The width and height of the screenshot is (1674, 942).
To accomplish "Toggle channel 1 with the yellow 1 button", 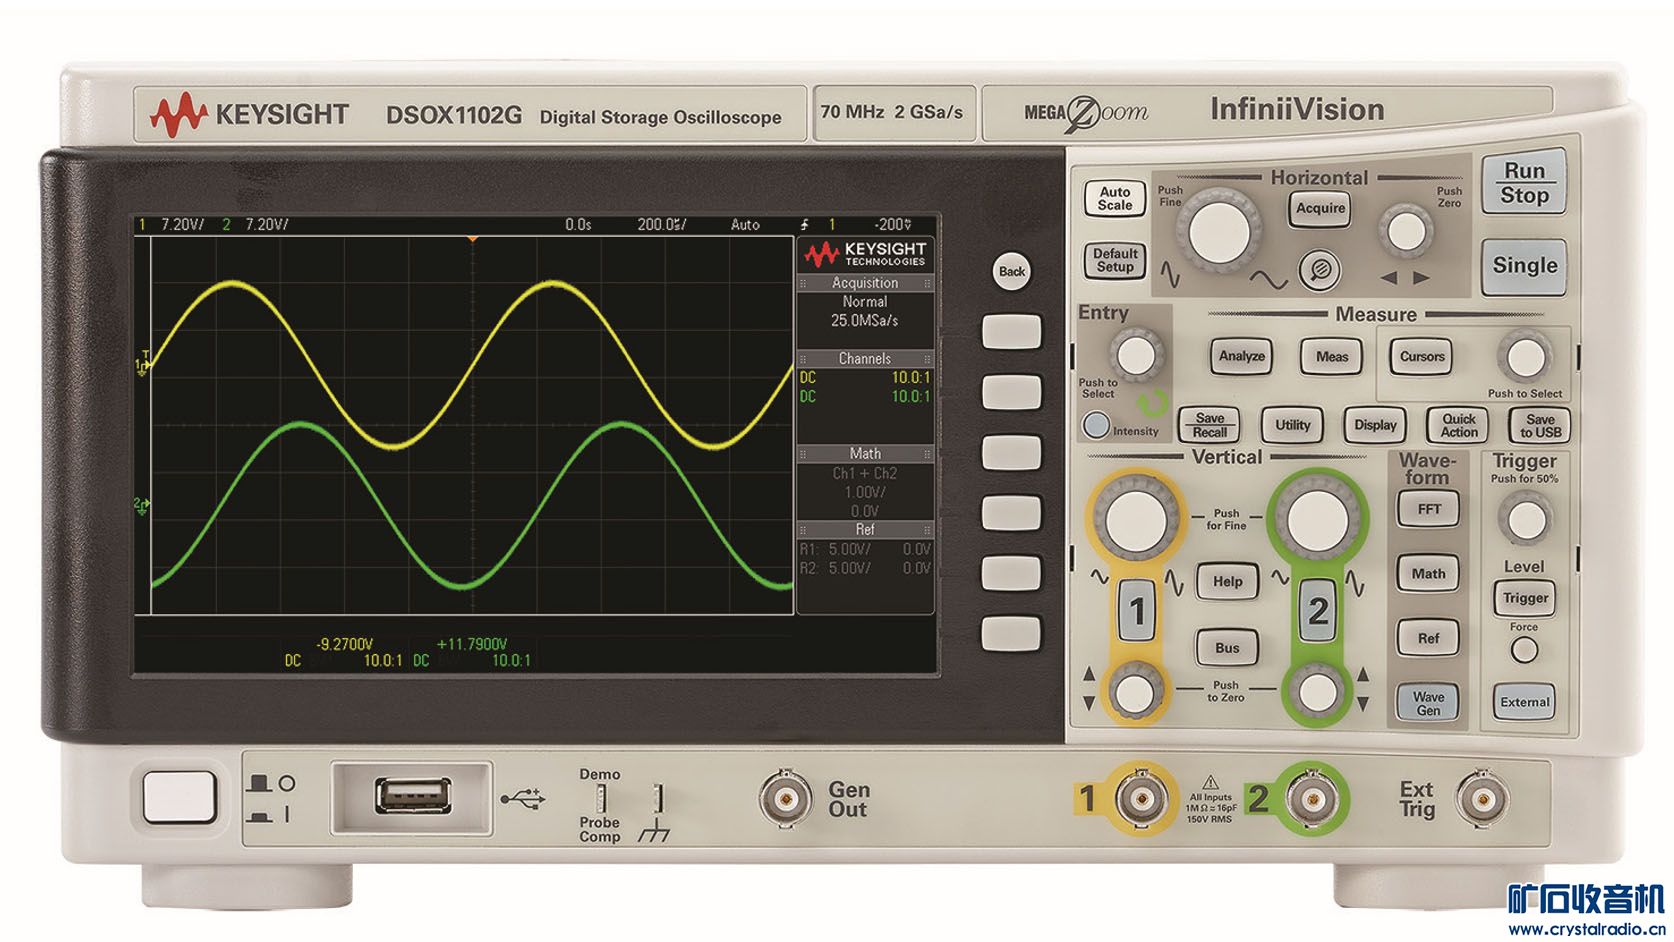I will (x=1136, y=610).
